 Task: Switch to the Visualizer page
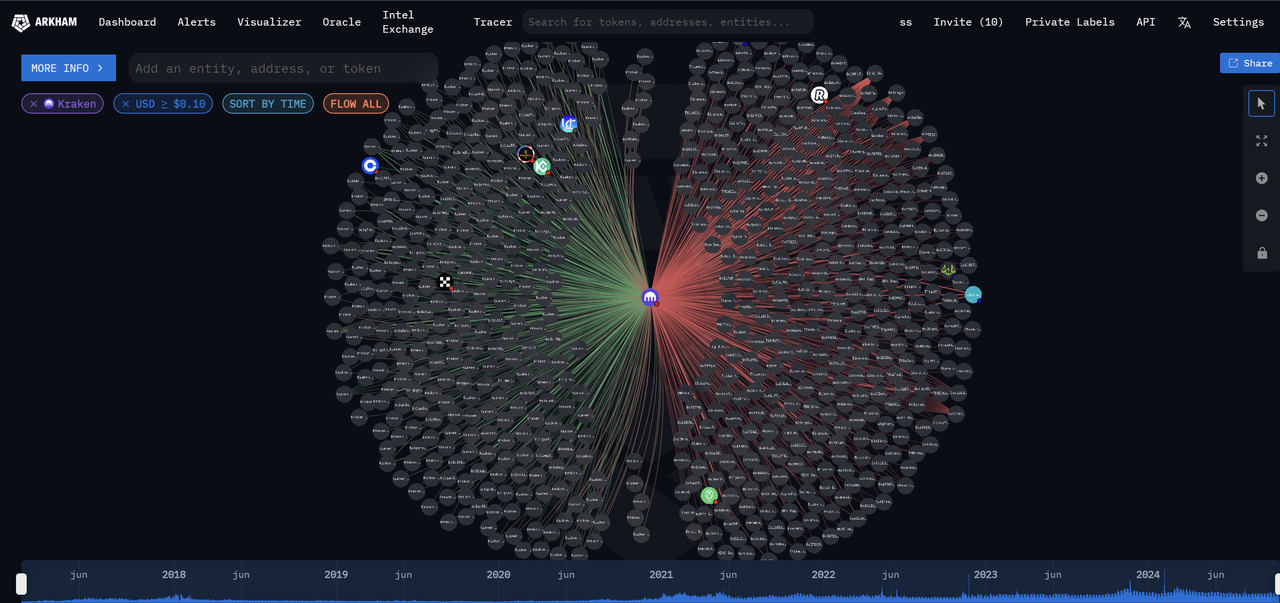pyautogui.click(x=269, y=22)
